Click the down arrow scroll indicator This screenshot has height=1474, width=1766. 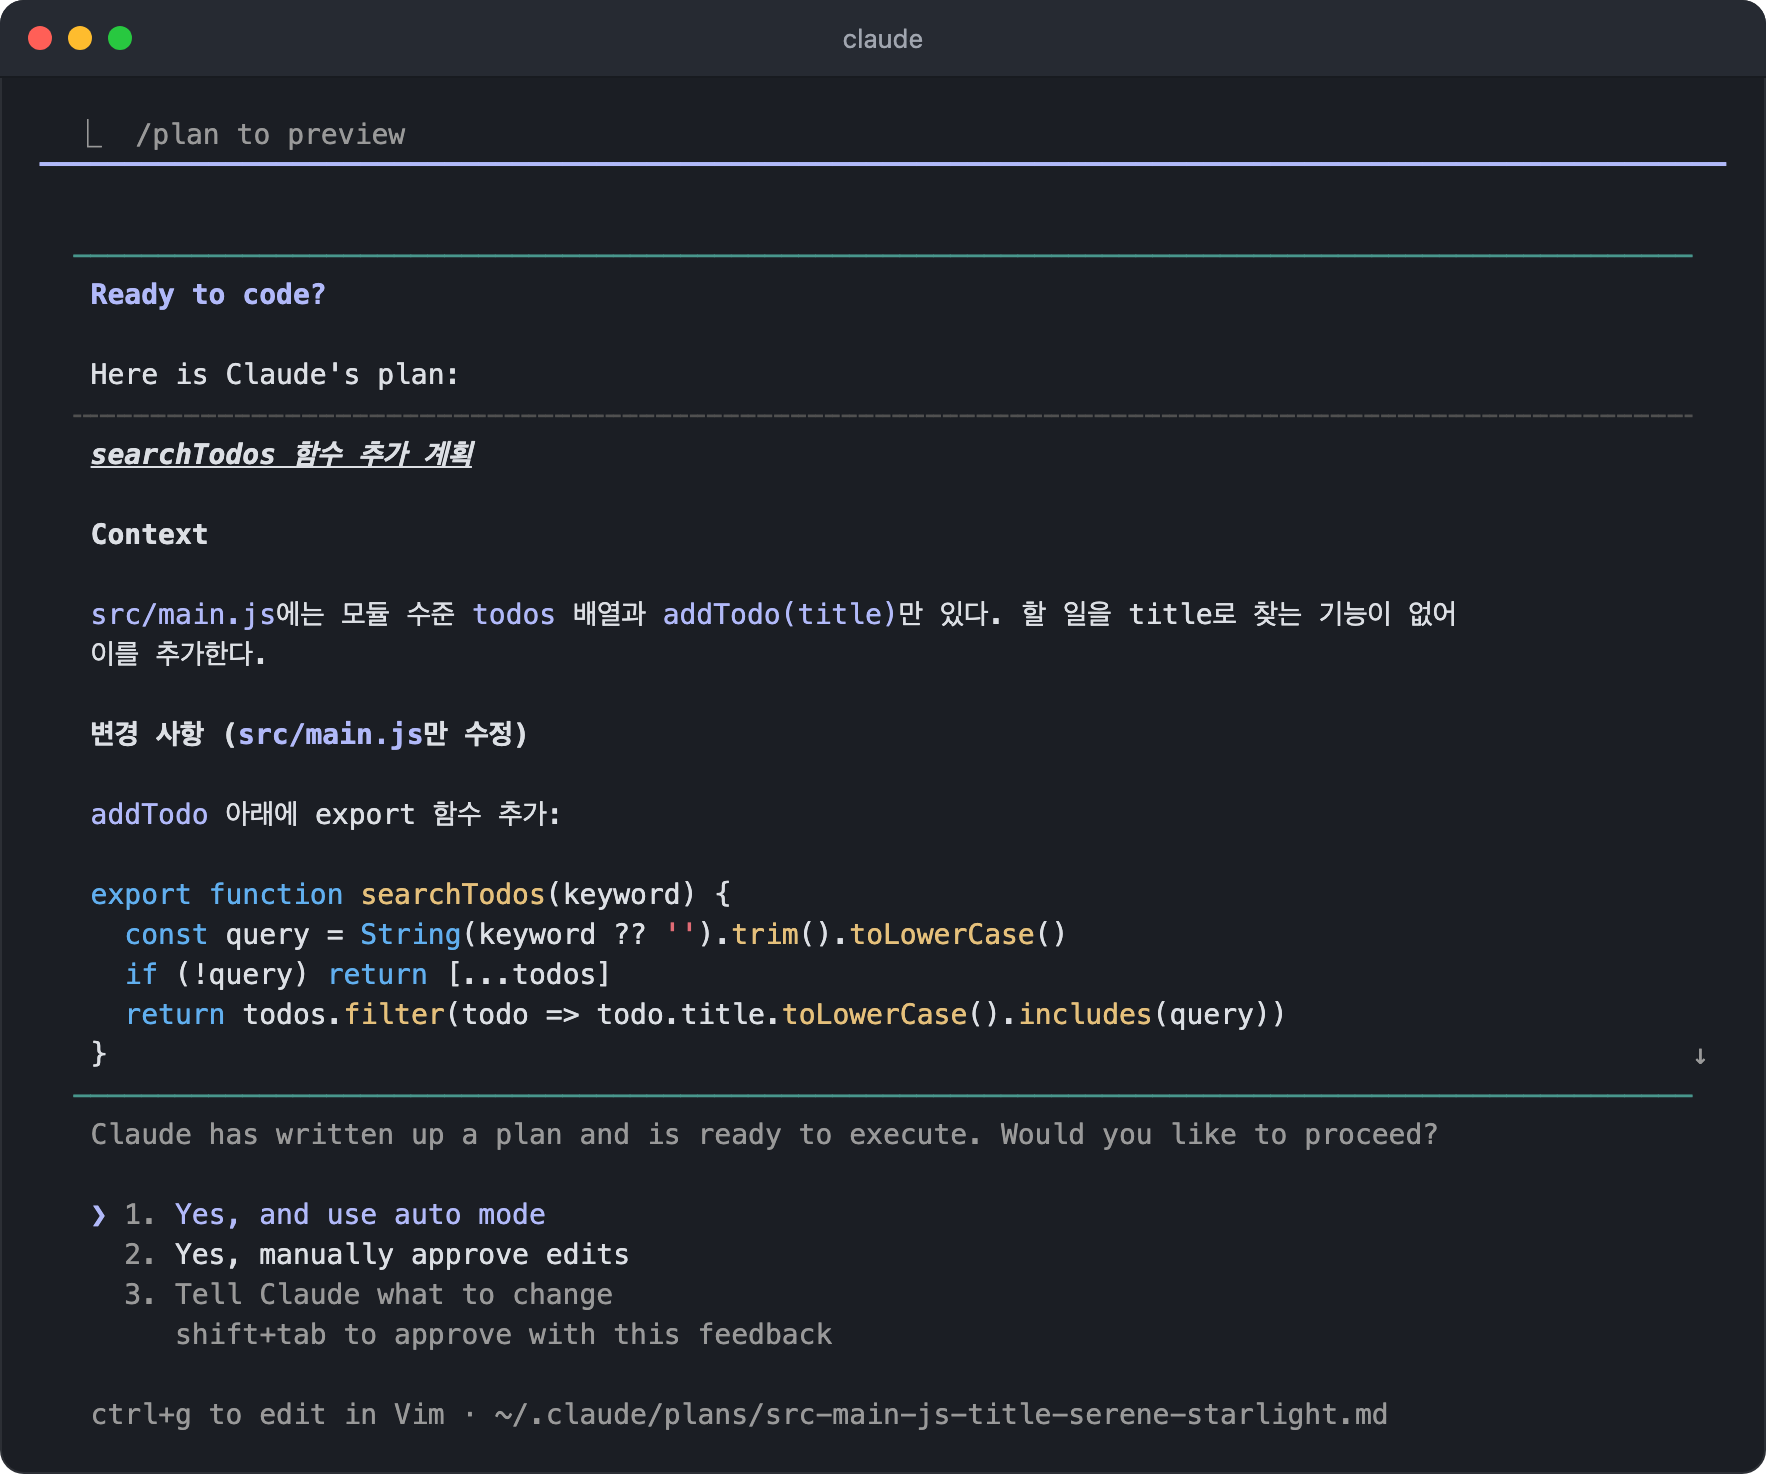coord(1700,1056)
